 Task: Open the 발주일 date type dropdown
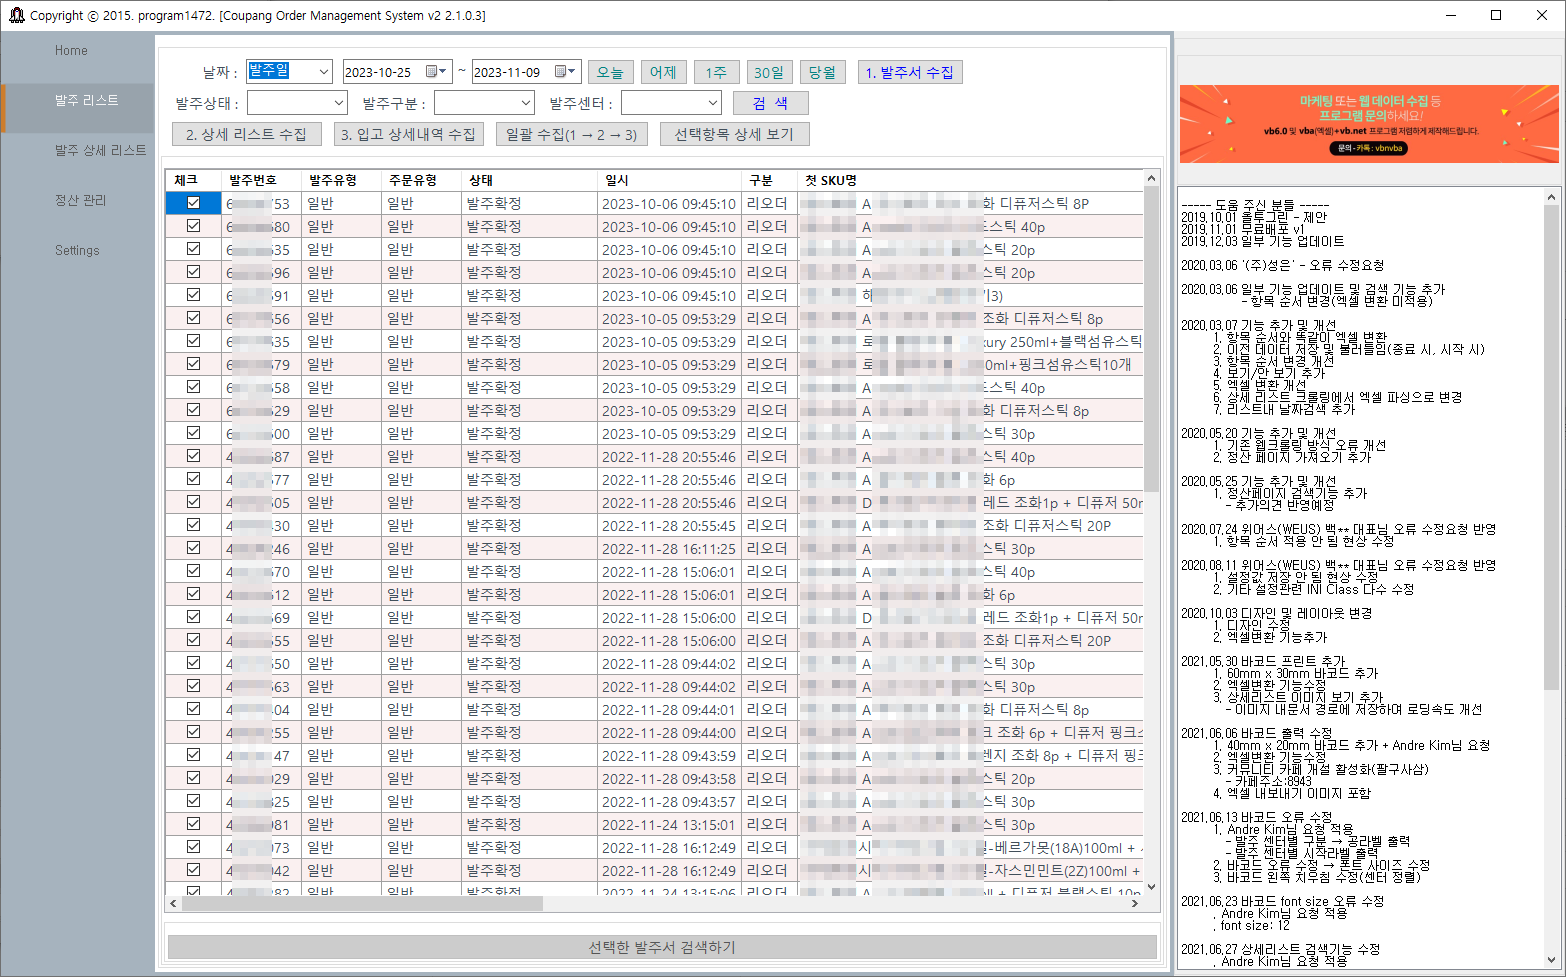coord(289,71)
